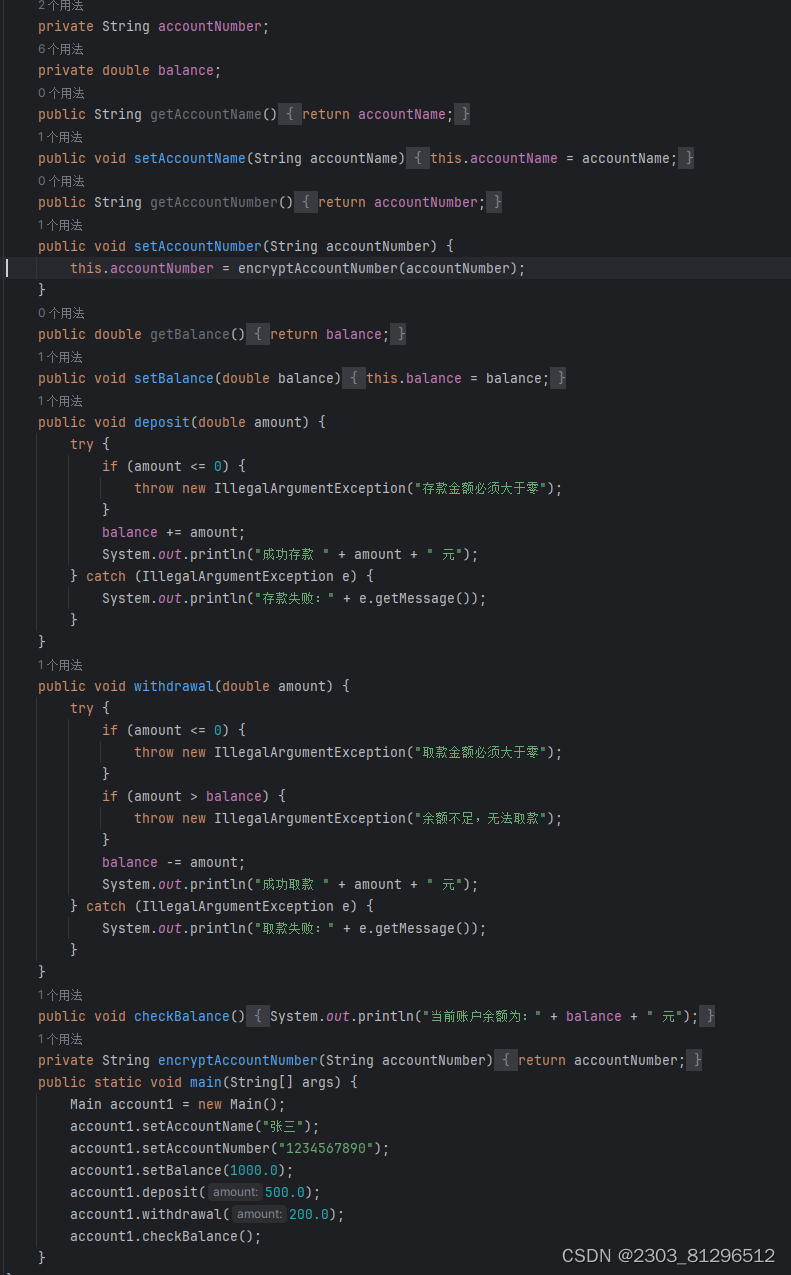The width and height of the screenshot is (791, 1275).
Task: Click the balance += amount statement
Action: (173, 532)
